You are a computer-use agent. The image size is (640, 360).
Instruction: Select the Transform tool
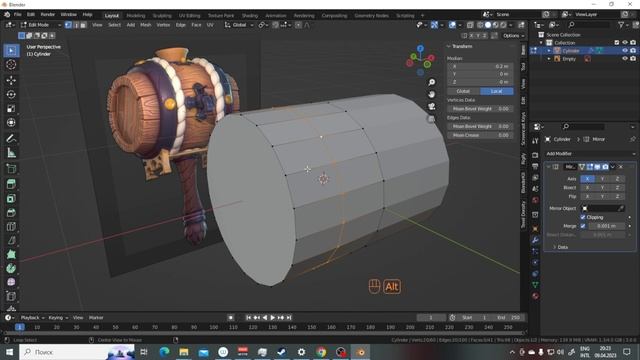[x=11, y=122]
